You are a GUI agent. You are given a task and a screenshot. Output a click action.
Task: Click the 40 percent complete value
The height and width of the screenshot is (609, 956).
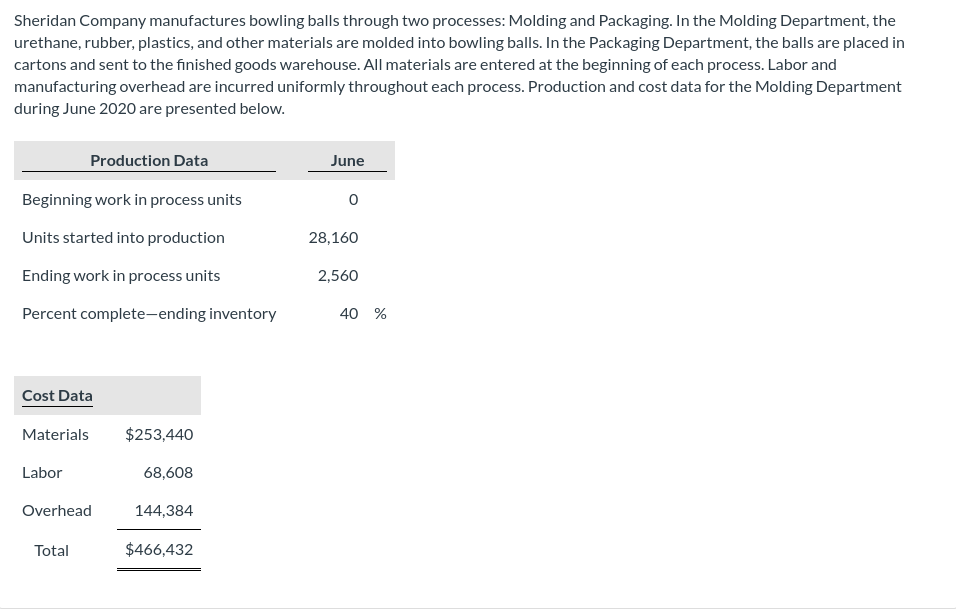349,313
